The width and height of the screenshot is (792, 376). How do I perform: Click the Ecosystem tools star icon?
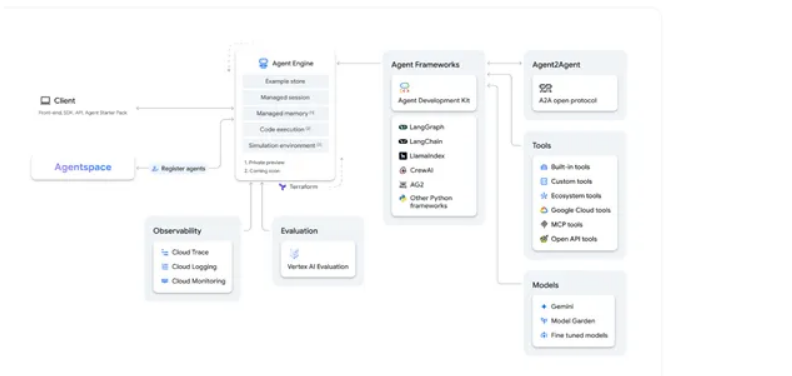pos(544,196)
